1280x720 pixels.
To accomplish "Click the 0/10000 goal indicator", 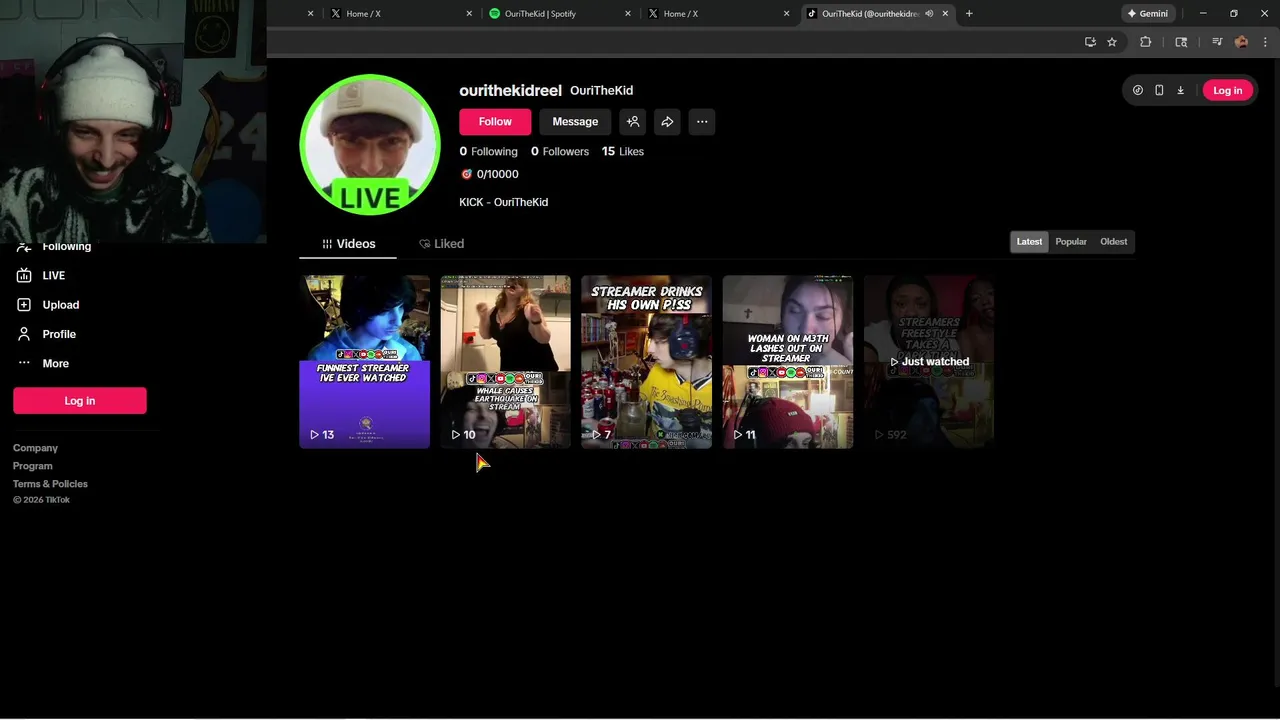I will click(489, 174).
